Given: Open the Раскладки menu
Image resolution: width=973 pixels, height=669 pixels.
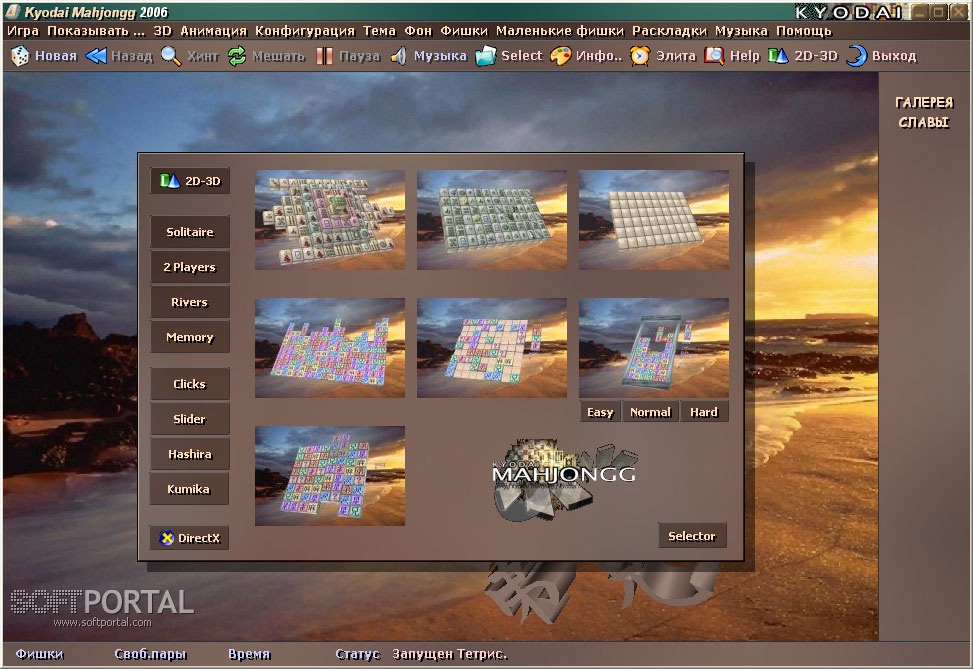Looking at the screenshot, I should [x=670, y=31].
